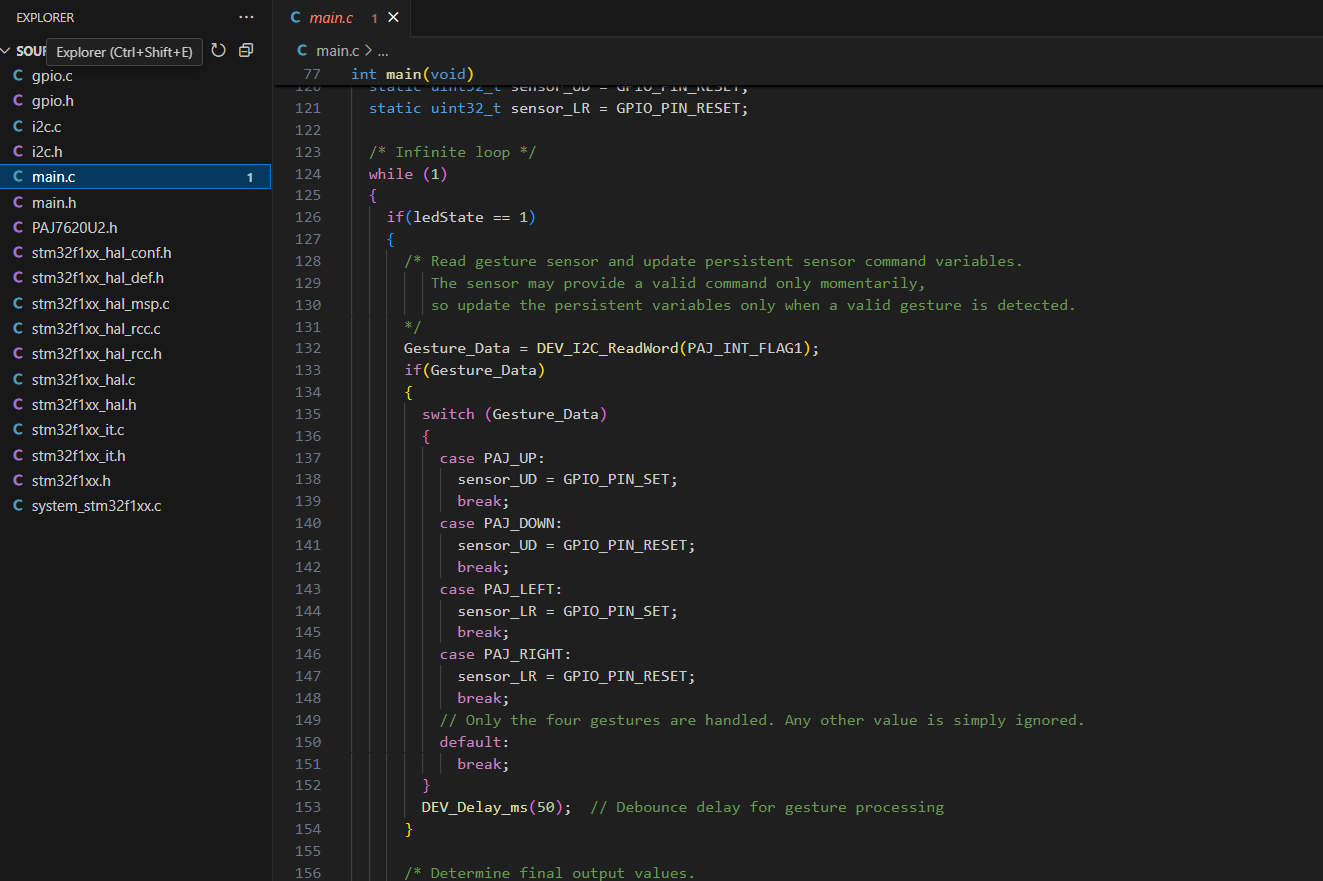Open the breadcrumb ellipsis symbol picker

pyautogui.click(x=382, y=50)
